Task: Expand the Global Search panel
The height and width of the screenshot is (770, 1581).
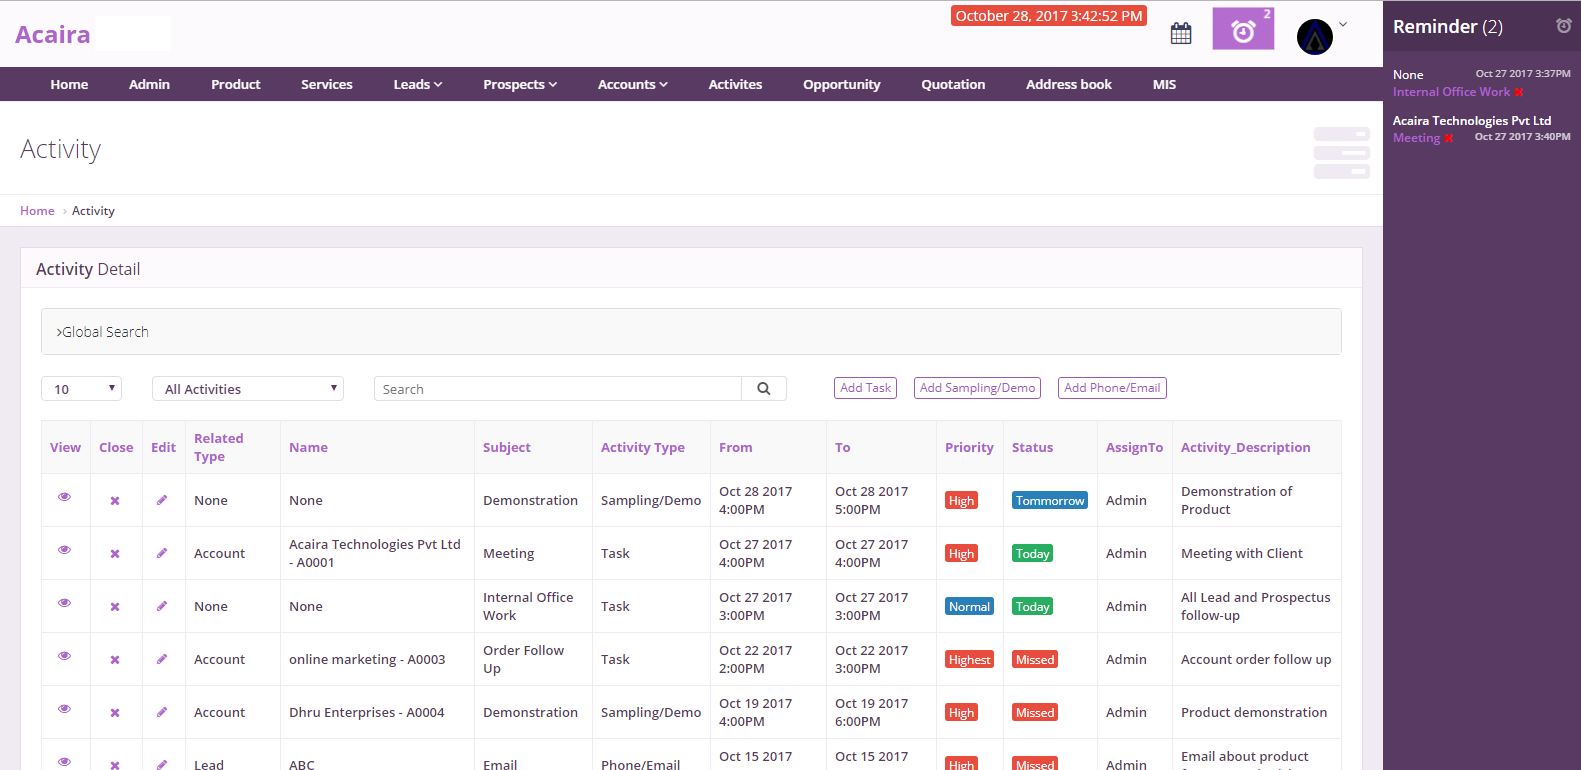Action: [x=103, y=332]
